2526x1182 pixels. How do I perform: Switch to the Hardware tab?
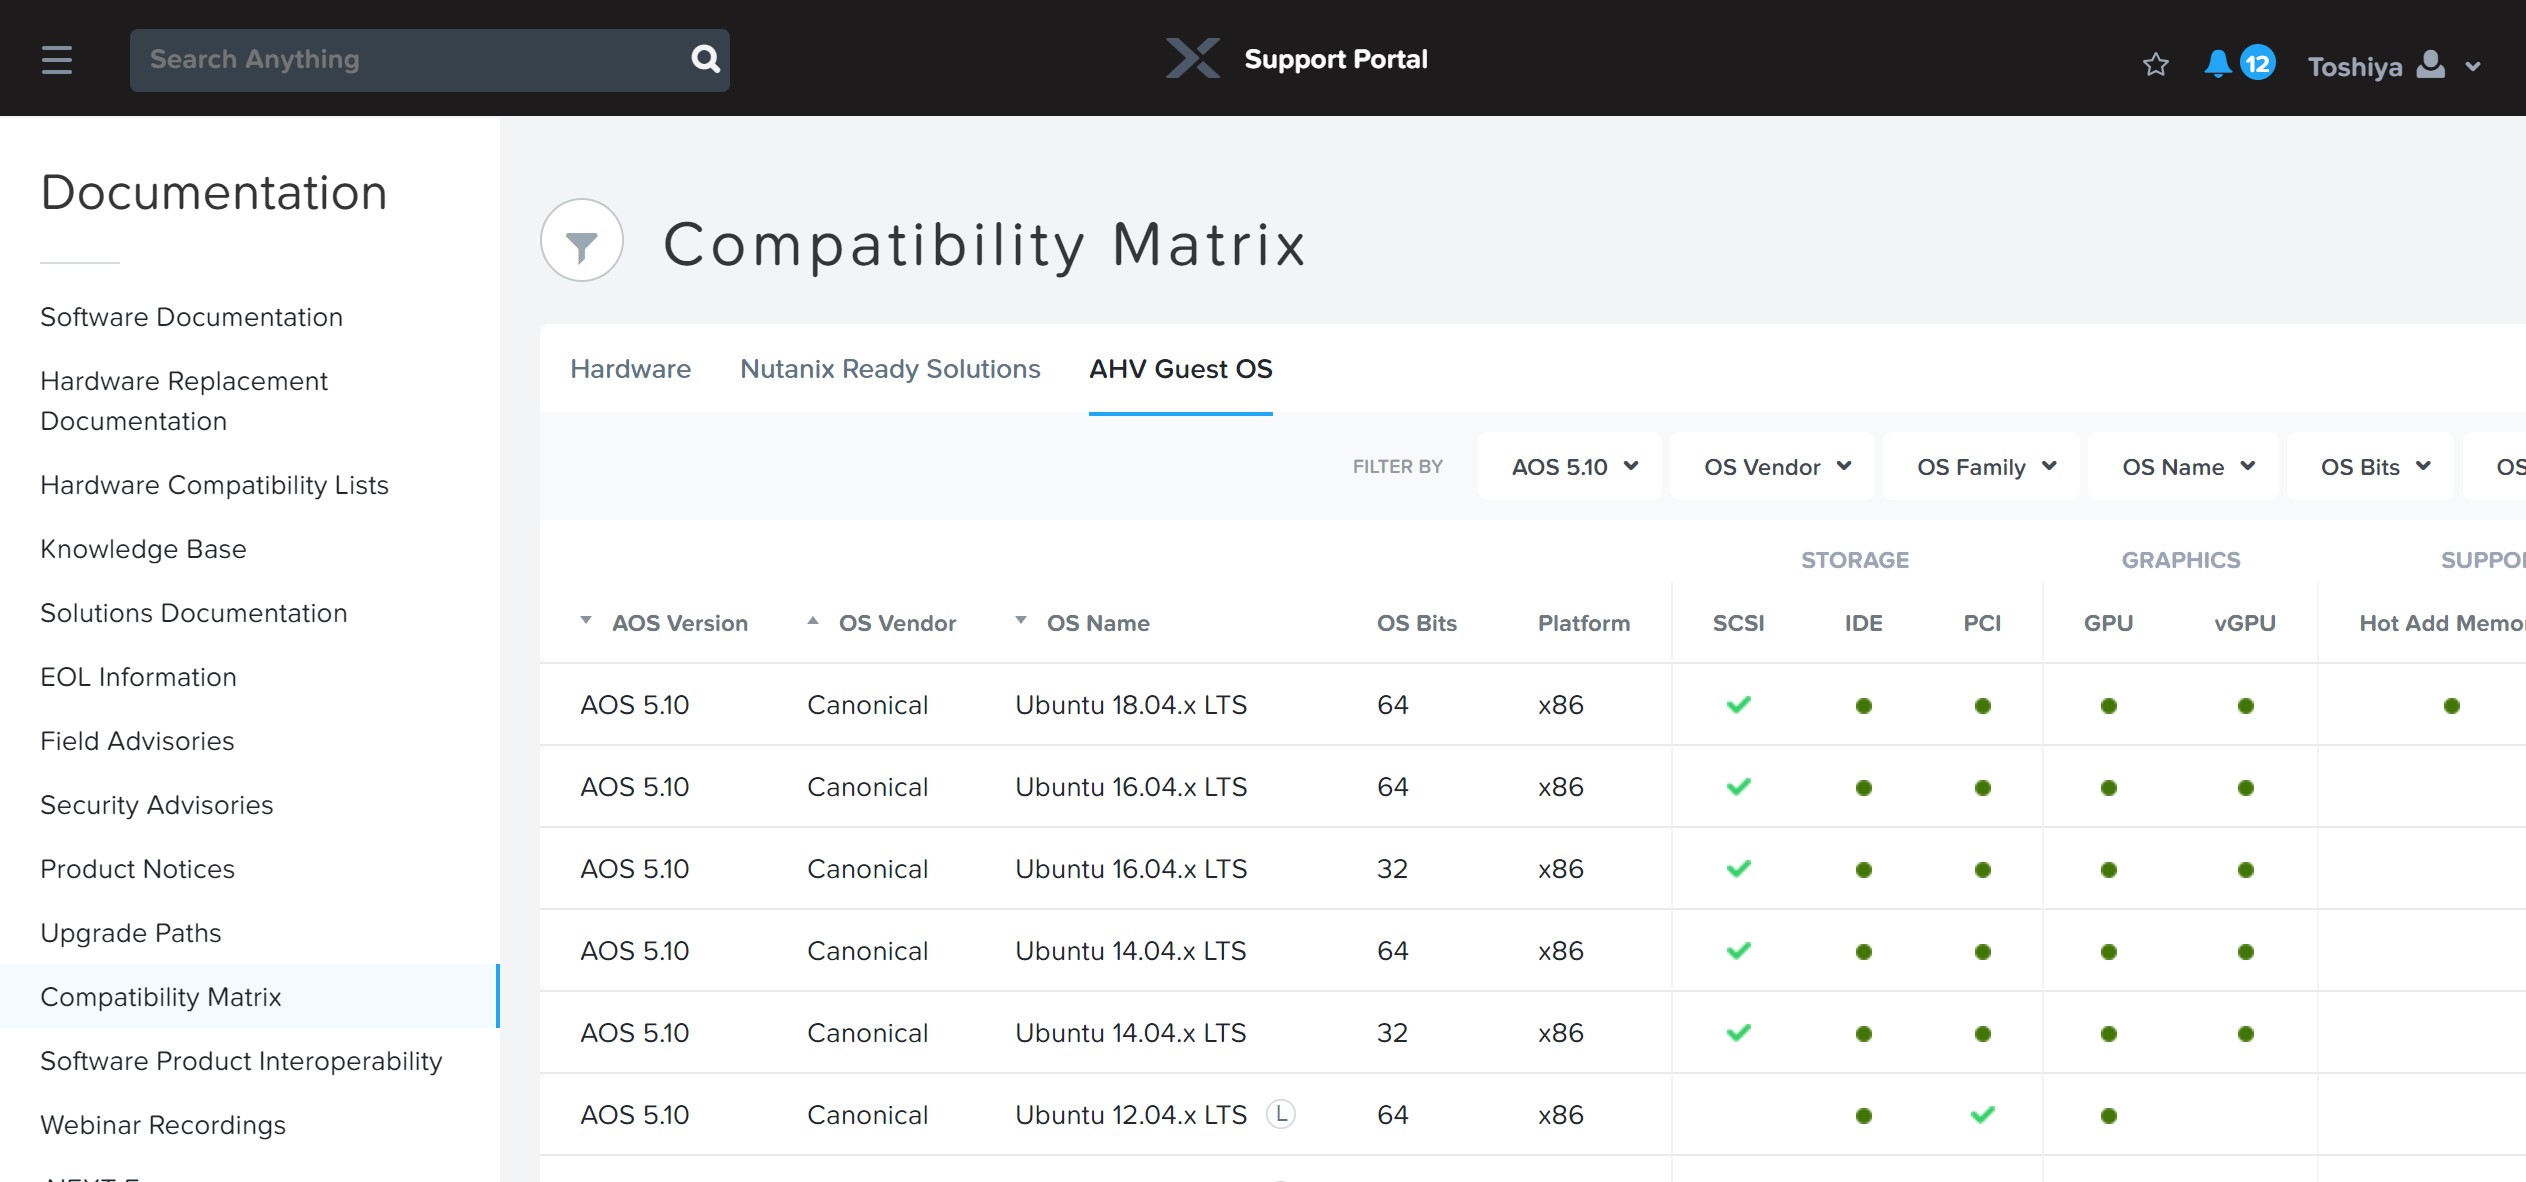631,369
